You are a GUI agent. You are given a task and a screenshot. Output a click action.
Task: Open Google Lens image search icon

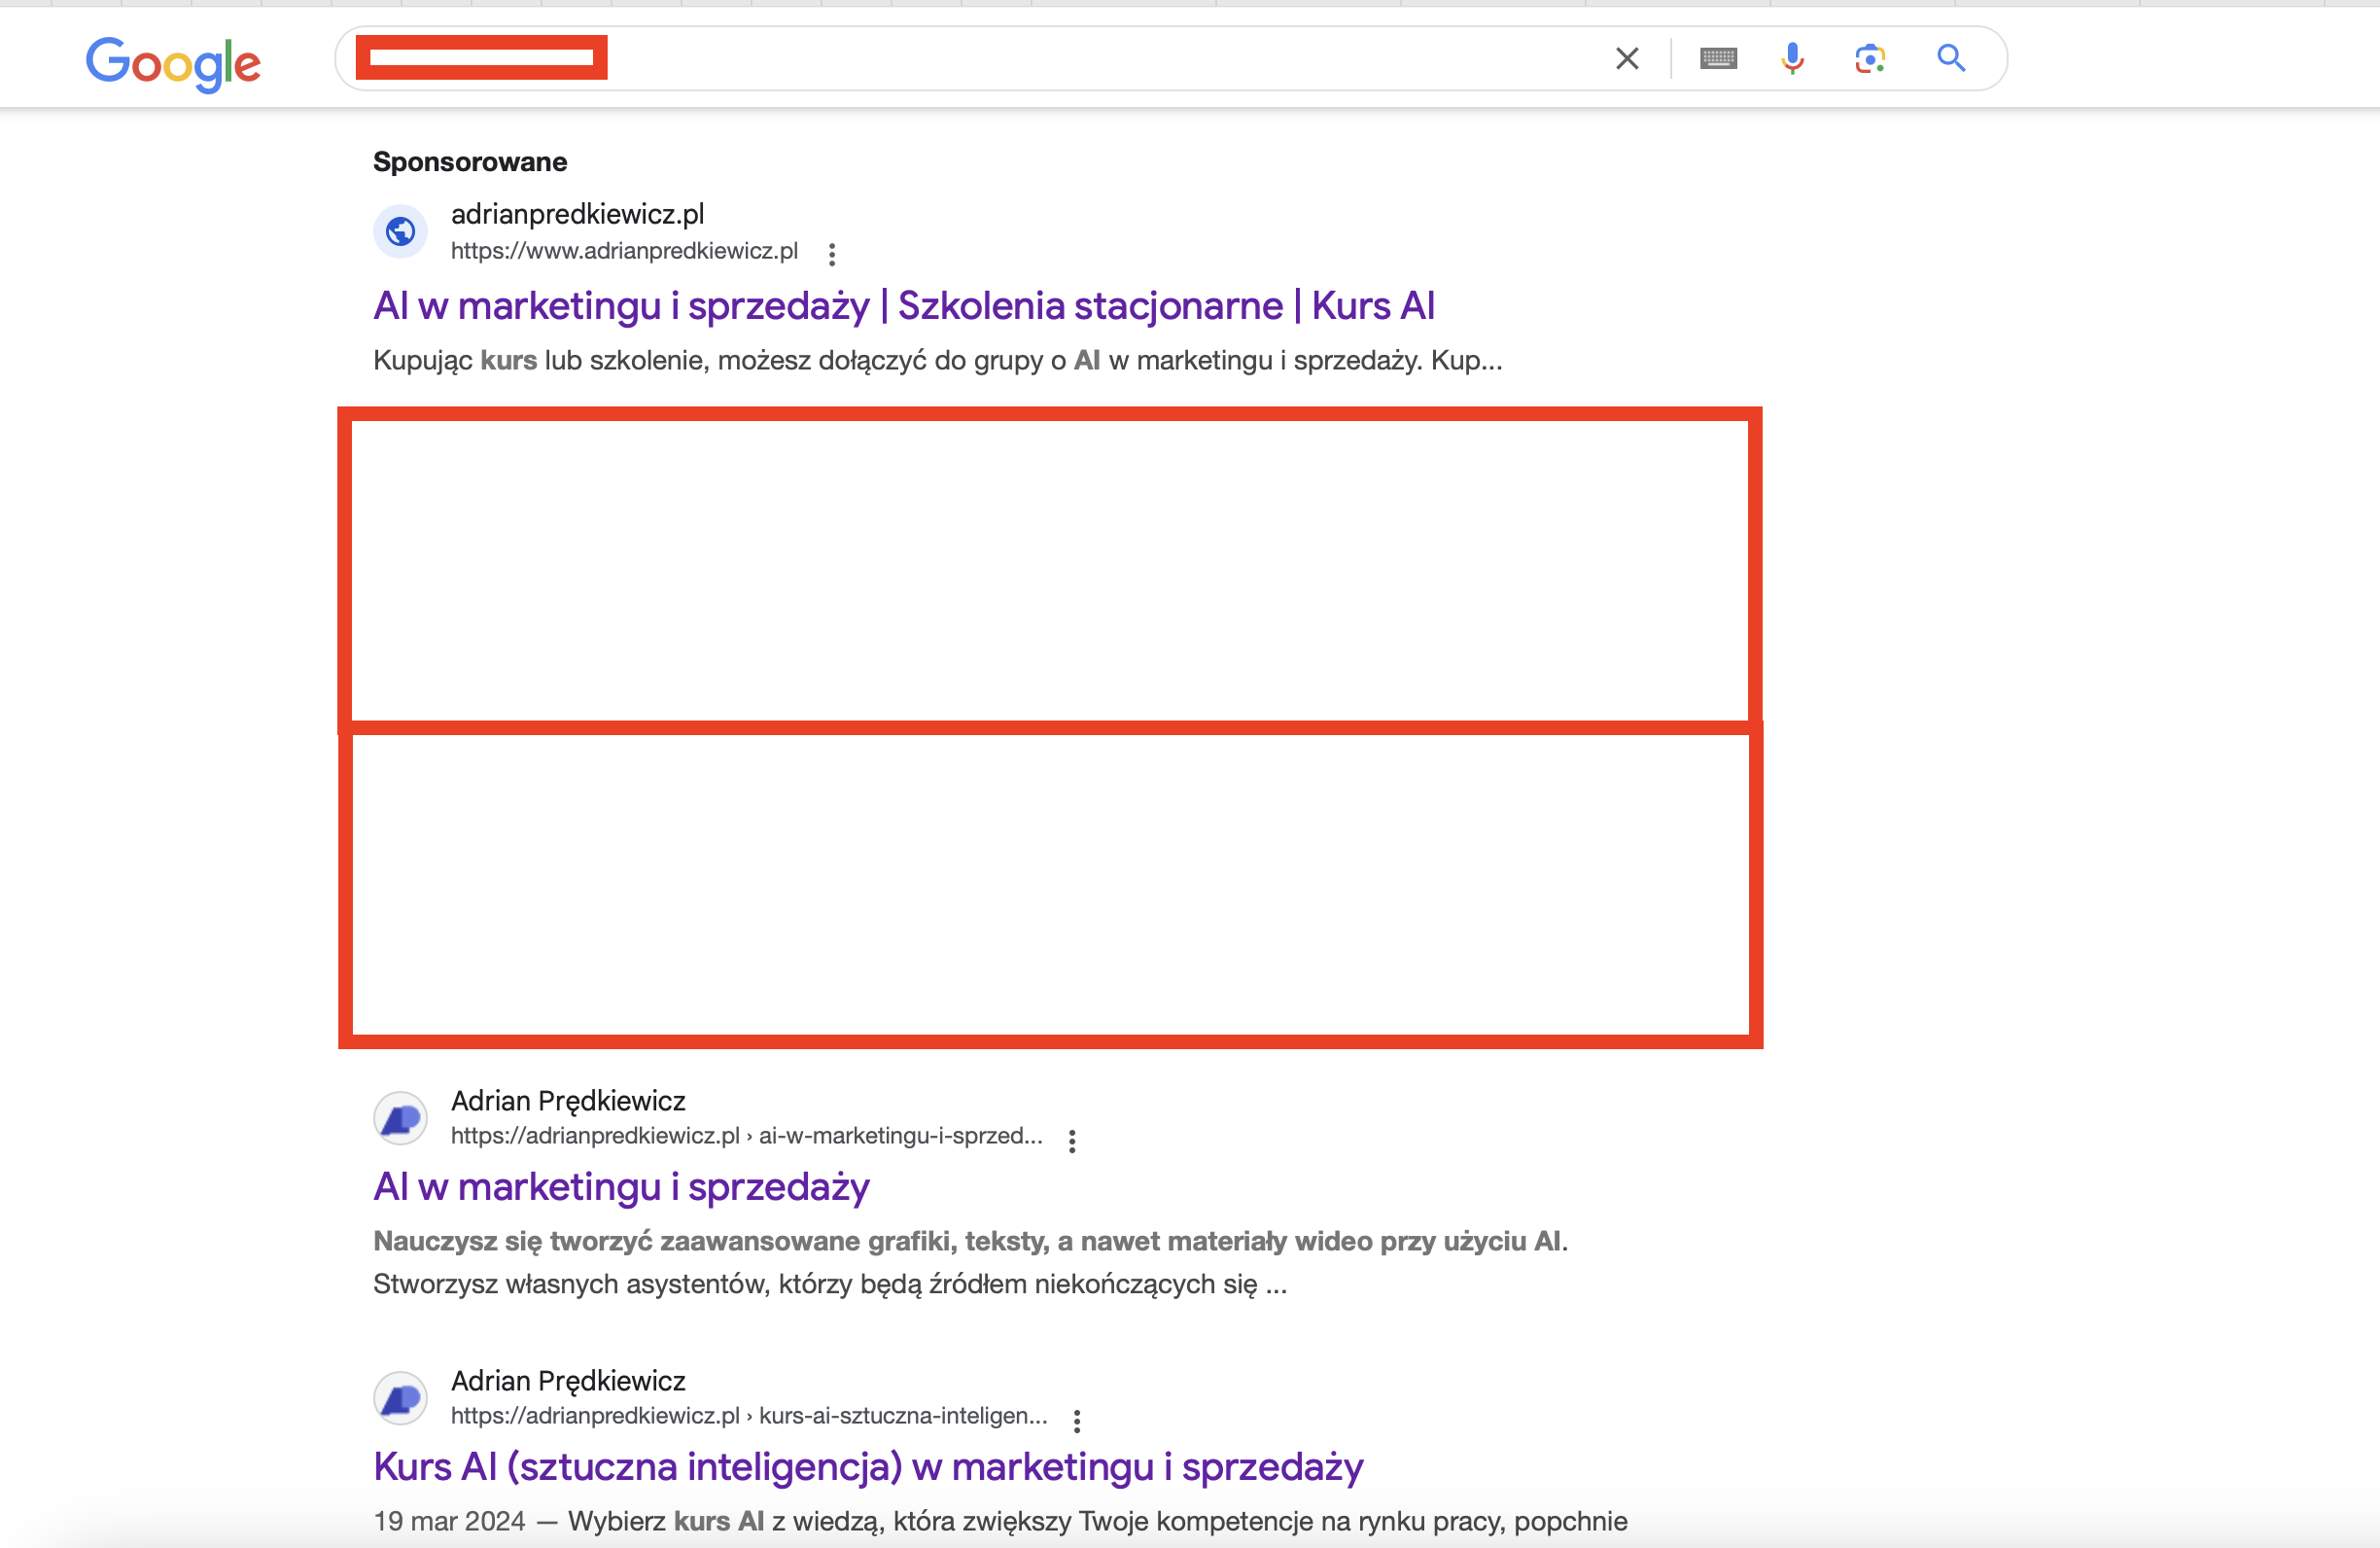click(1870, 59)
